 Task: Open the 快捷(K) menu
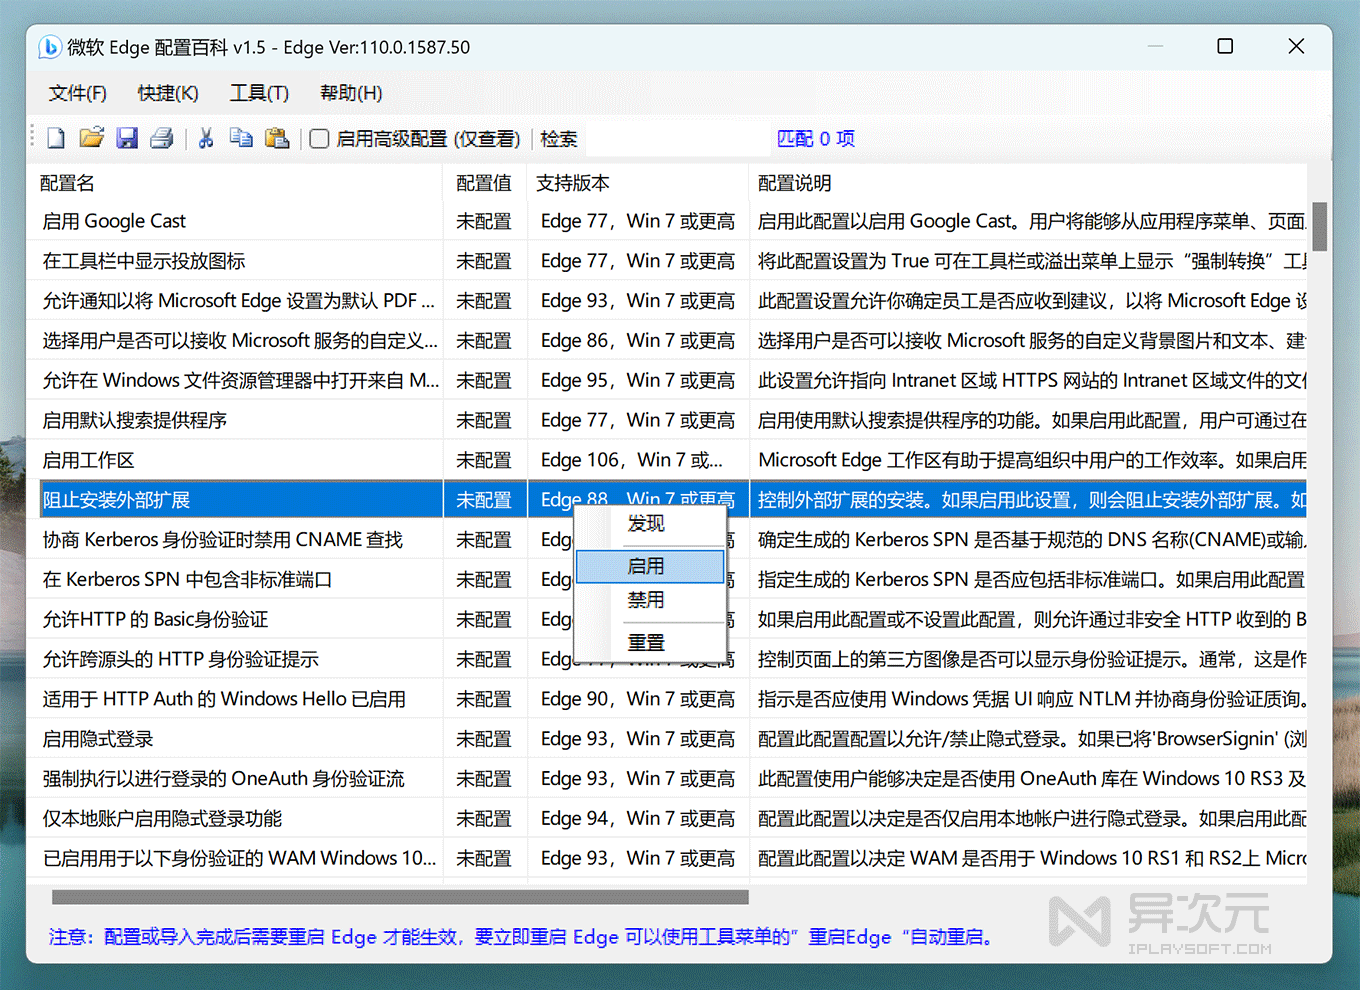168,93
